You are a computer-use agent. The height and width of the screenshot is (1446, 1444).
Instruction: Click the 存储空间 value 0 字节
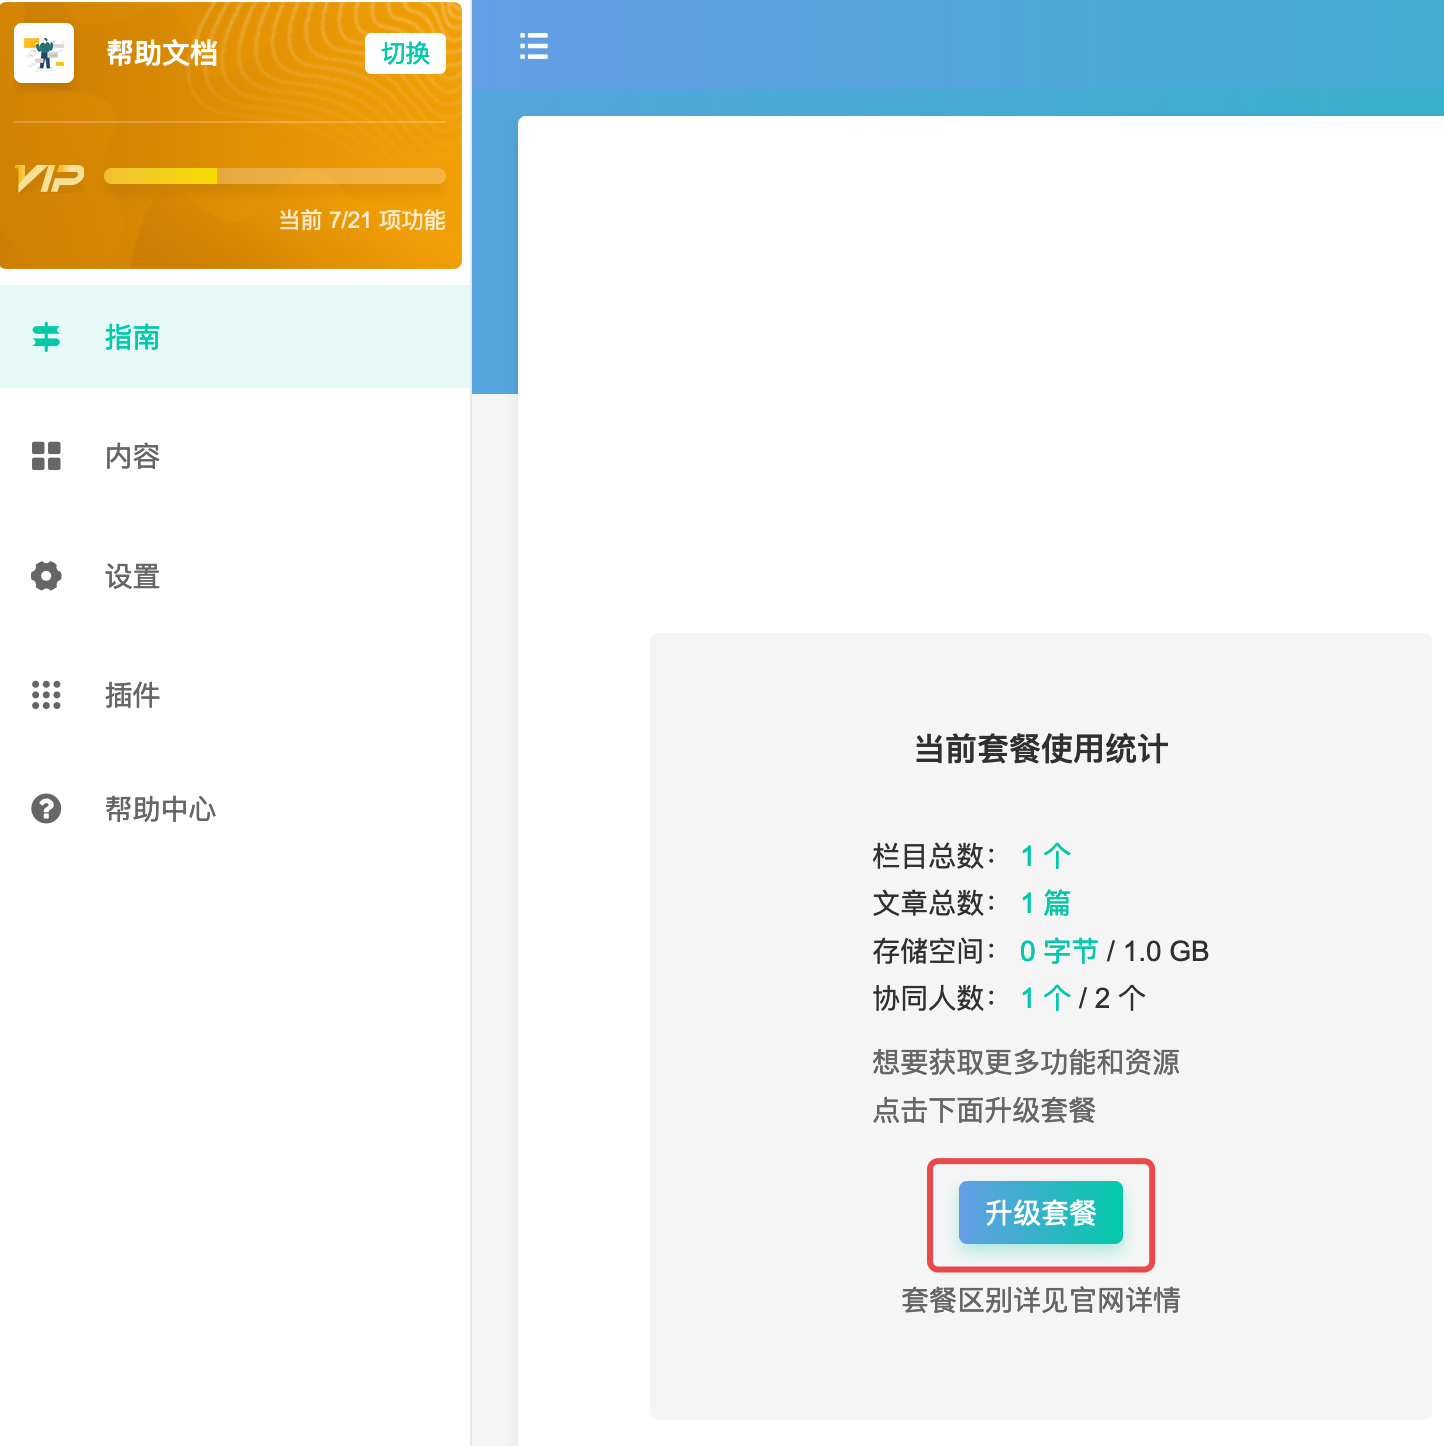click(x=1059, y=951)
